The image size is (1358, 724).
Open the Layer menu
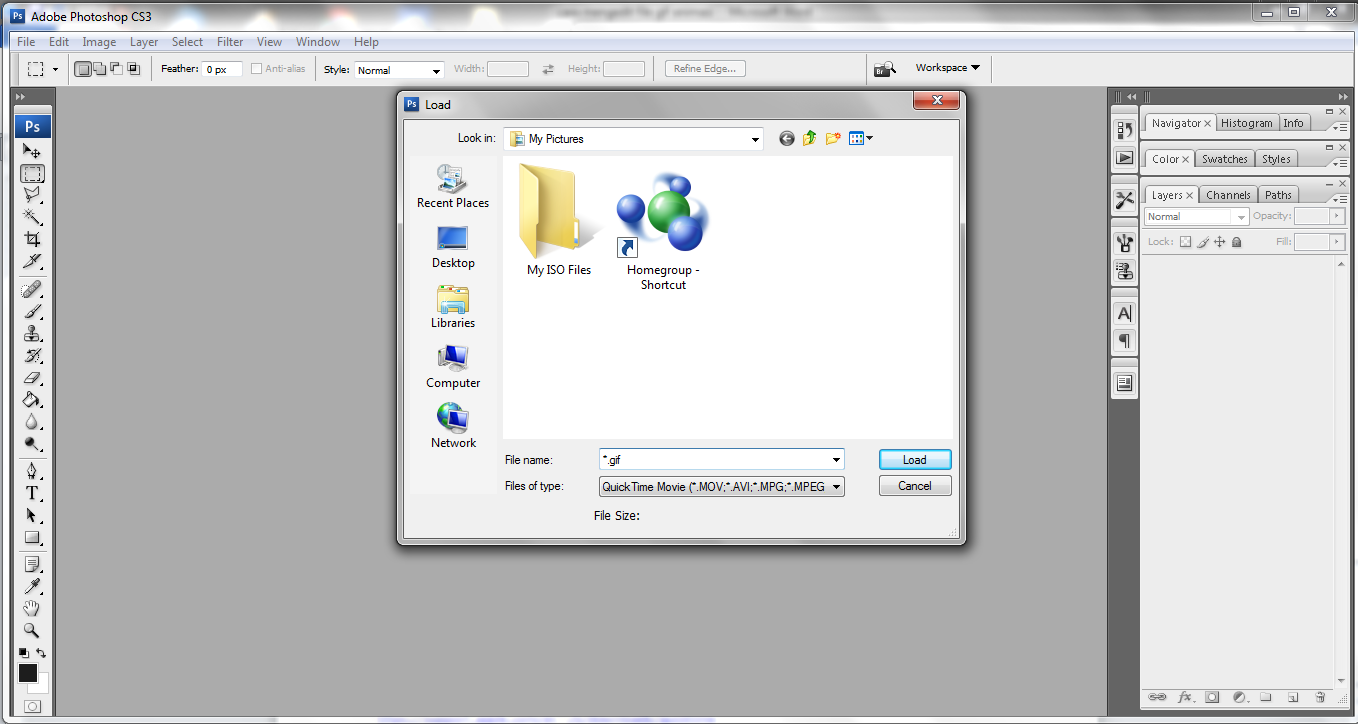tap(144, 42)
